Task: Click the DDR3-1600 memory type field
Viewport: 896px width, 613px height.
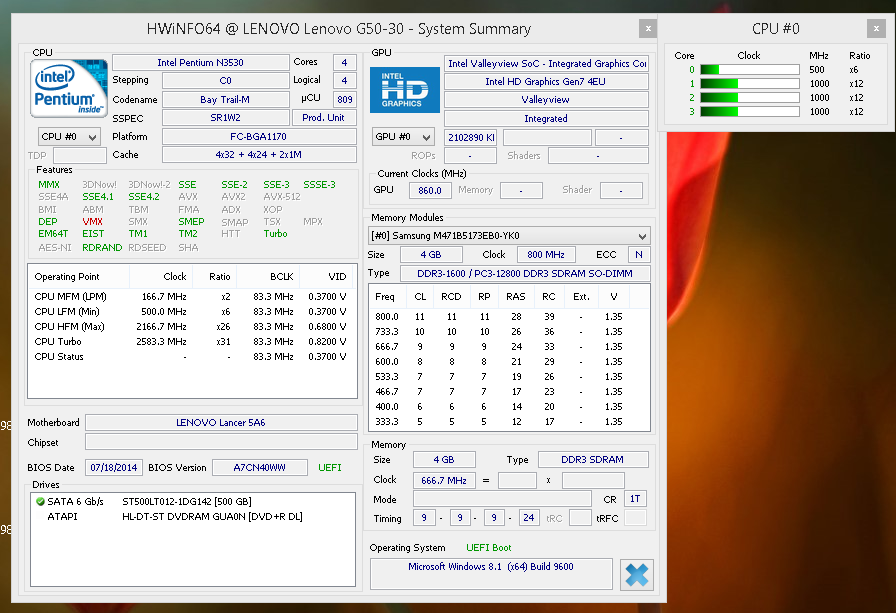Action: [x=525, y=274]
